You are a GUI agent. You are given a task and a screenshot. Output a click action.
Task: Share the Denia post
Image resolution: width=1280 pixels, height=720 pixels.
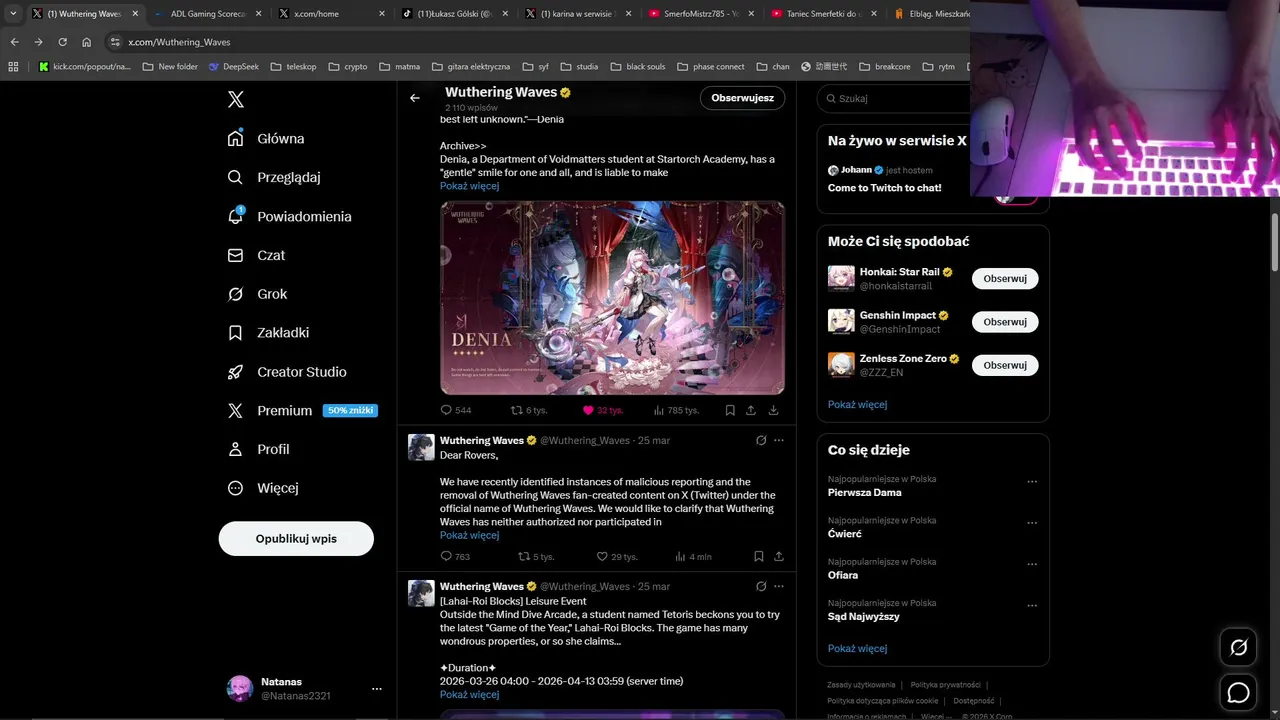click(751, 410)
